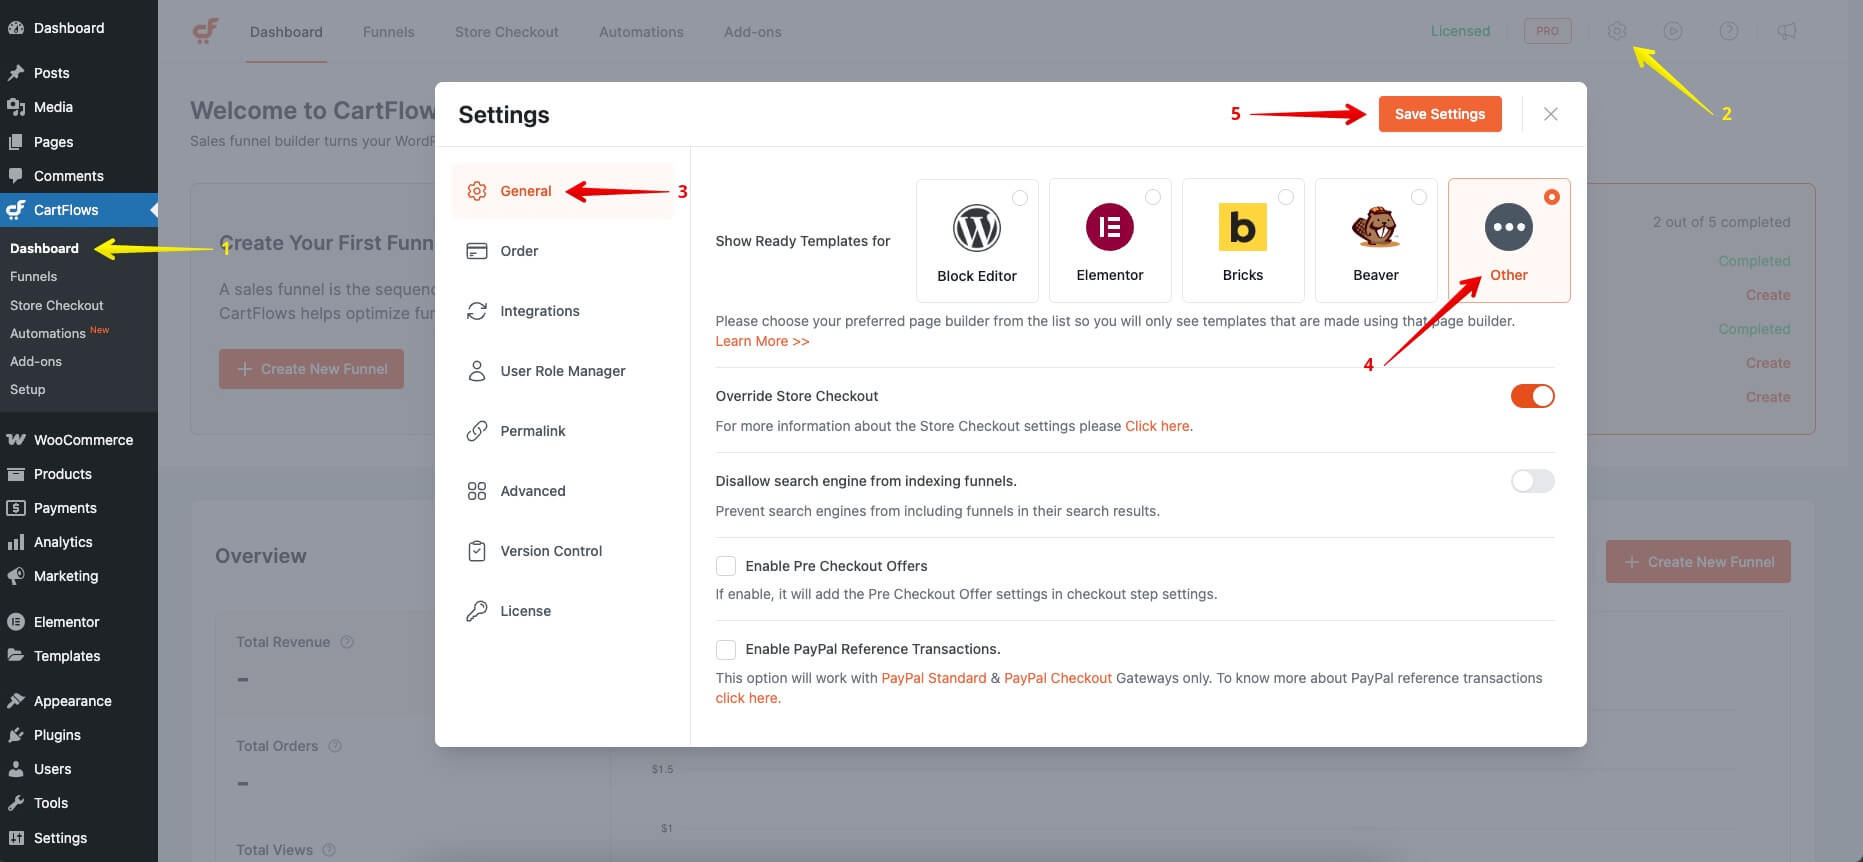Choose Block Editor radio button

pyautogui.click(x=1020, y=198)
